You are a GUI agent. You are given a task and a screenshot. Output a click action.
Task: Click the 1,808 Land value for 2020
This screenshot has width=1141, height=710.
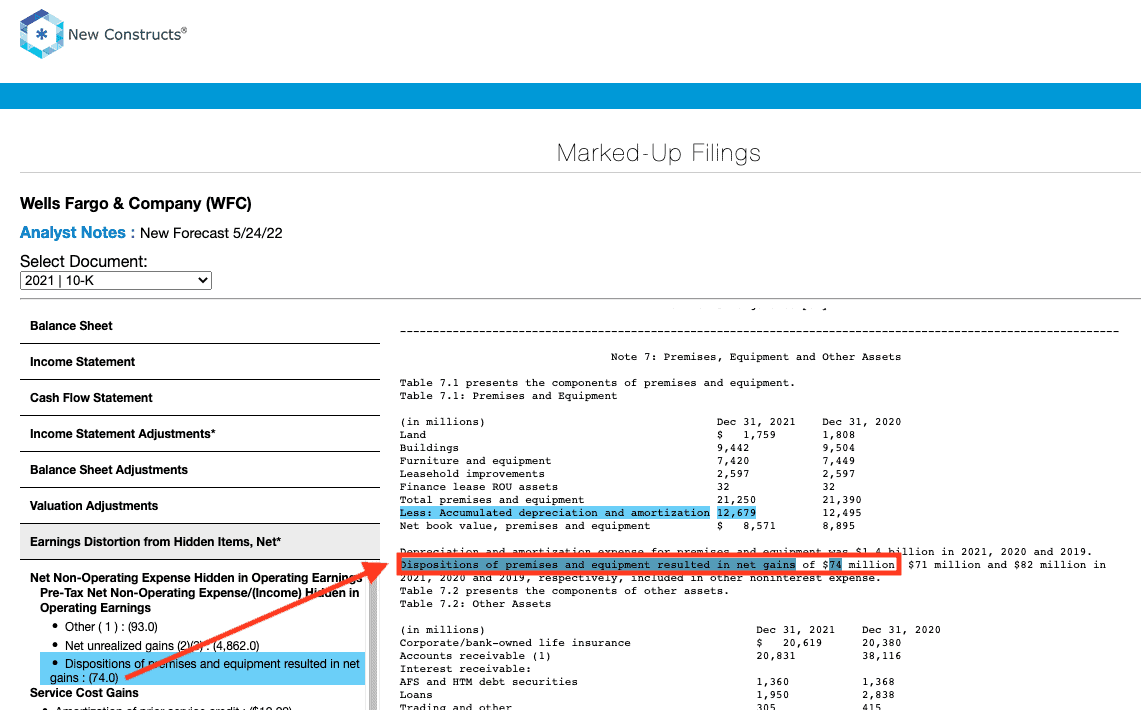coord(838,435)
